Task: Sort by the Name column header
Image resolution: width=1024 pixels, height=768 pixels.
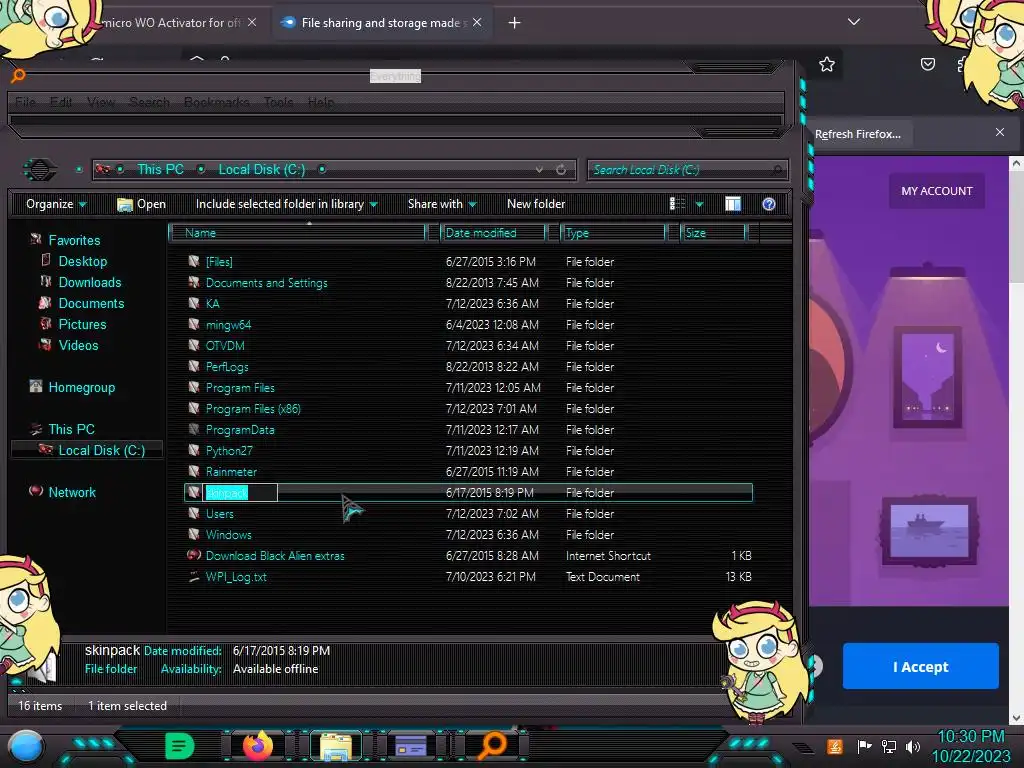Action: point(297,233)
